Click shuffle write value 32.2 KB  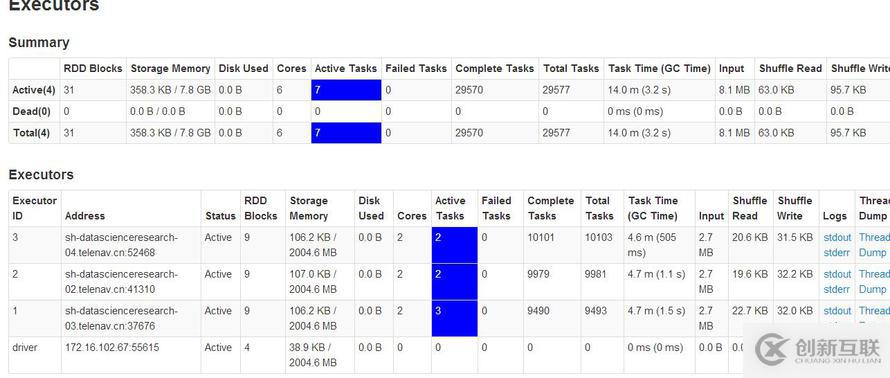(795, 275)
